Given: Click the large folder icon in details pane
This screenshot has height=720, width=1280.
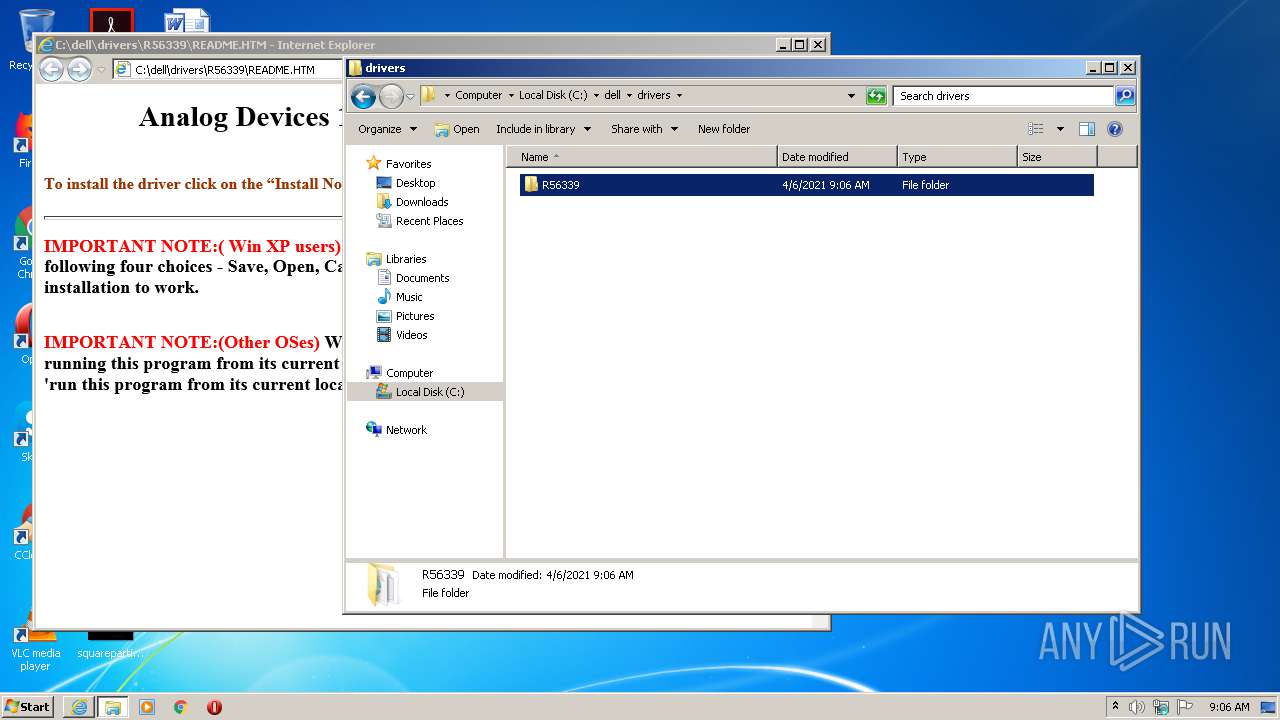Looking at the screenshot, I should [x=383, y=585].
